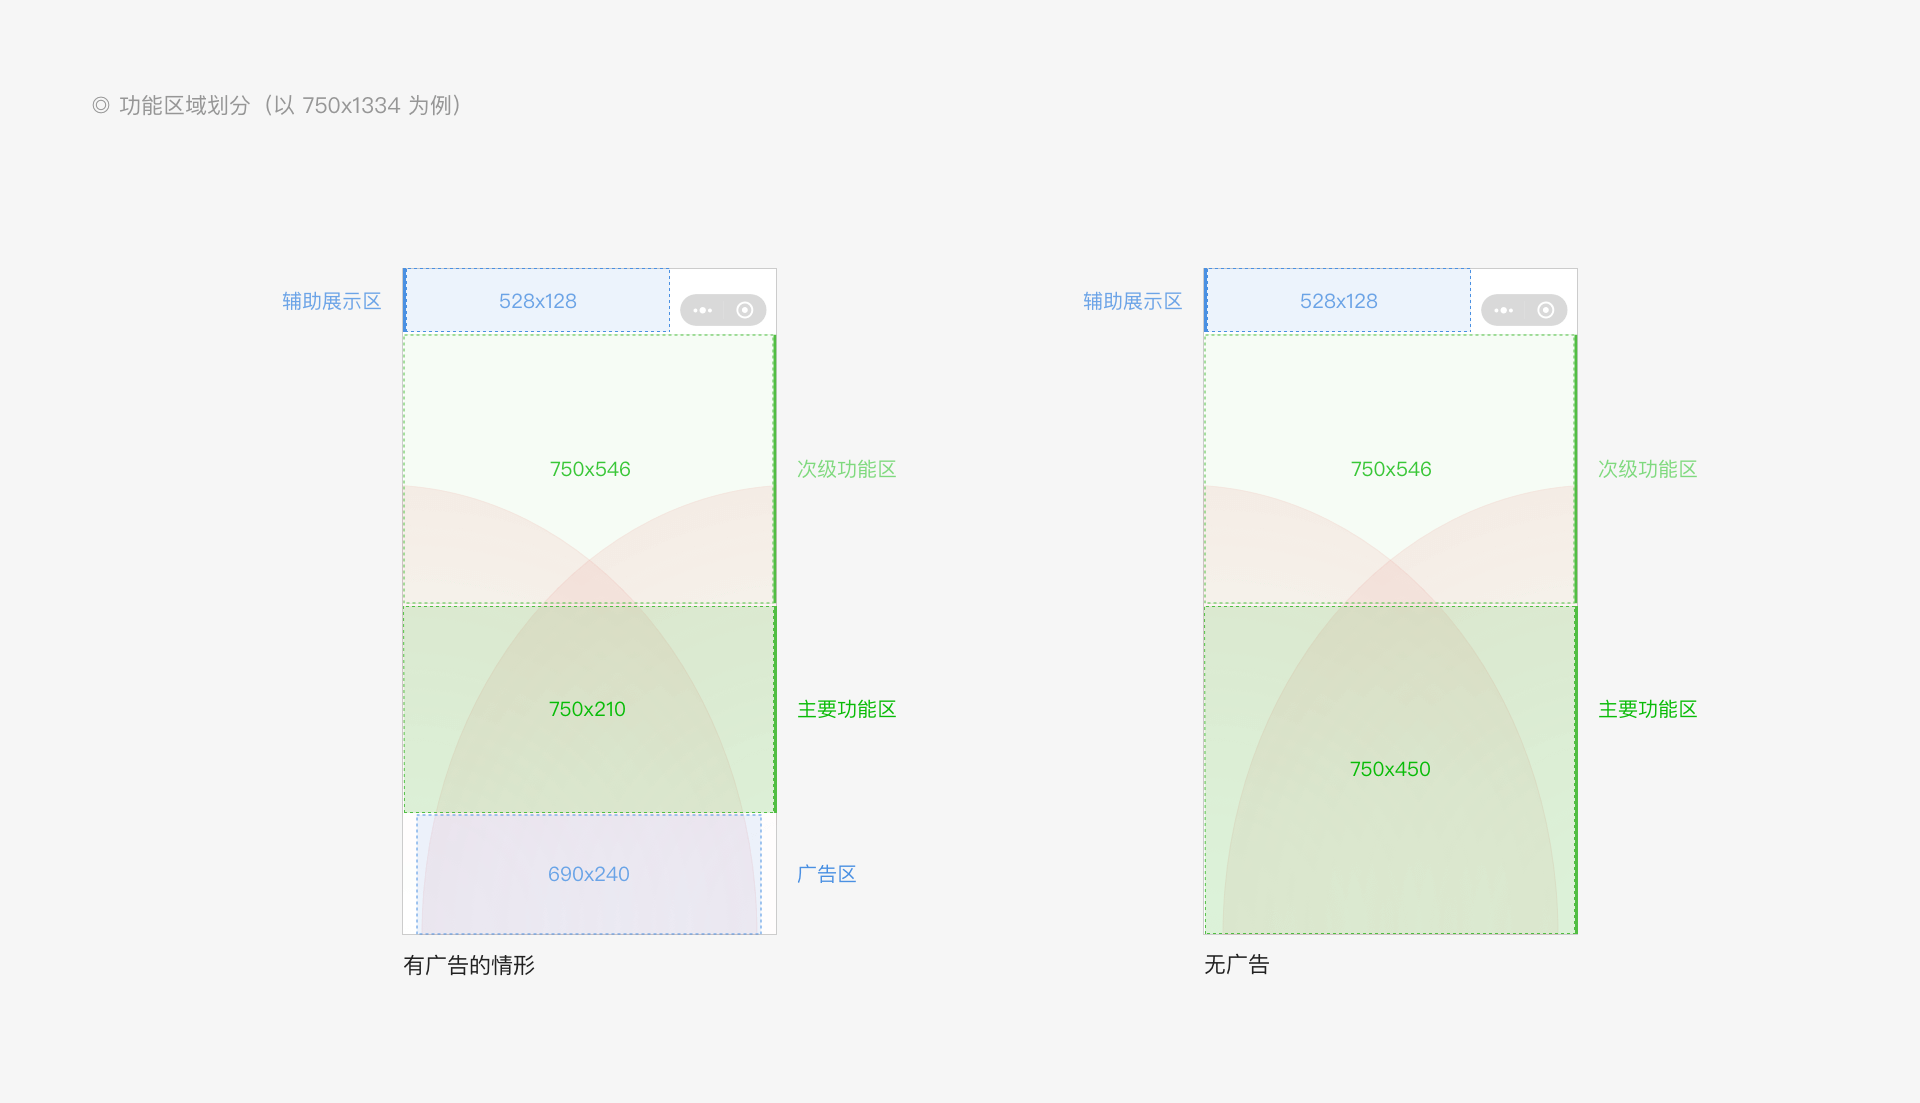Click the three-dot menu icon in left mockup capsule
The image size is (1920, 1103).
pyautogui.click(x=703, y=310)
